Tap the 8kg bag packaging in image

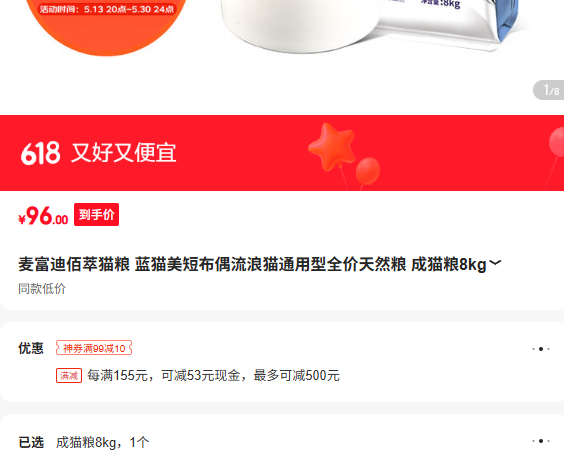click(450, 23)
